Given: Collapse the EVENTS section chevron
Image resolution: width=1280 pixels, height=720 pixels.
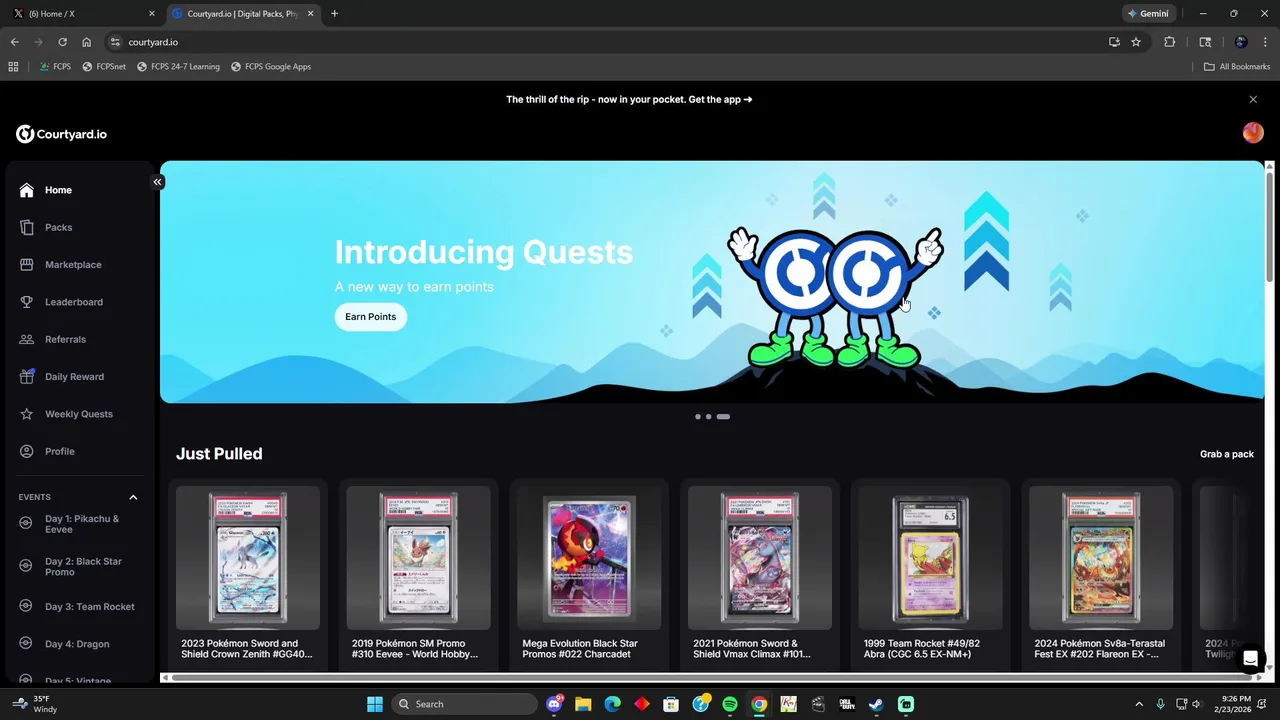Looking at the screenshot, I should (133, 497).
